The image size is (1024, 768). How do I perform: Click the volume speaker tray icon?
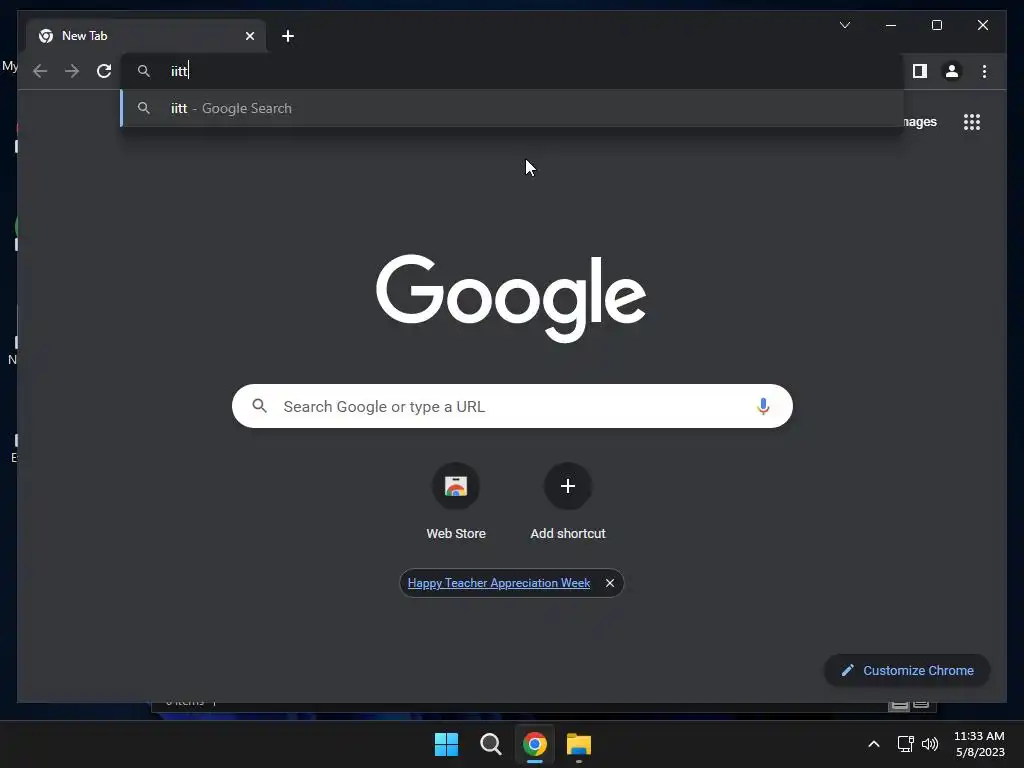click(x=929, y=744)
